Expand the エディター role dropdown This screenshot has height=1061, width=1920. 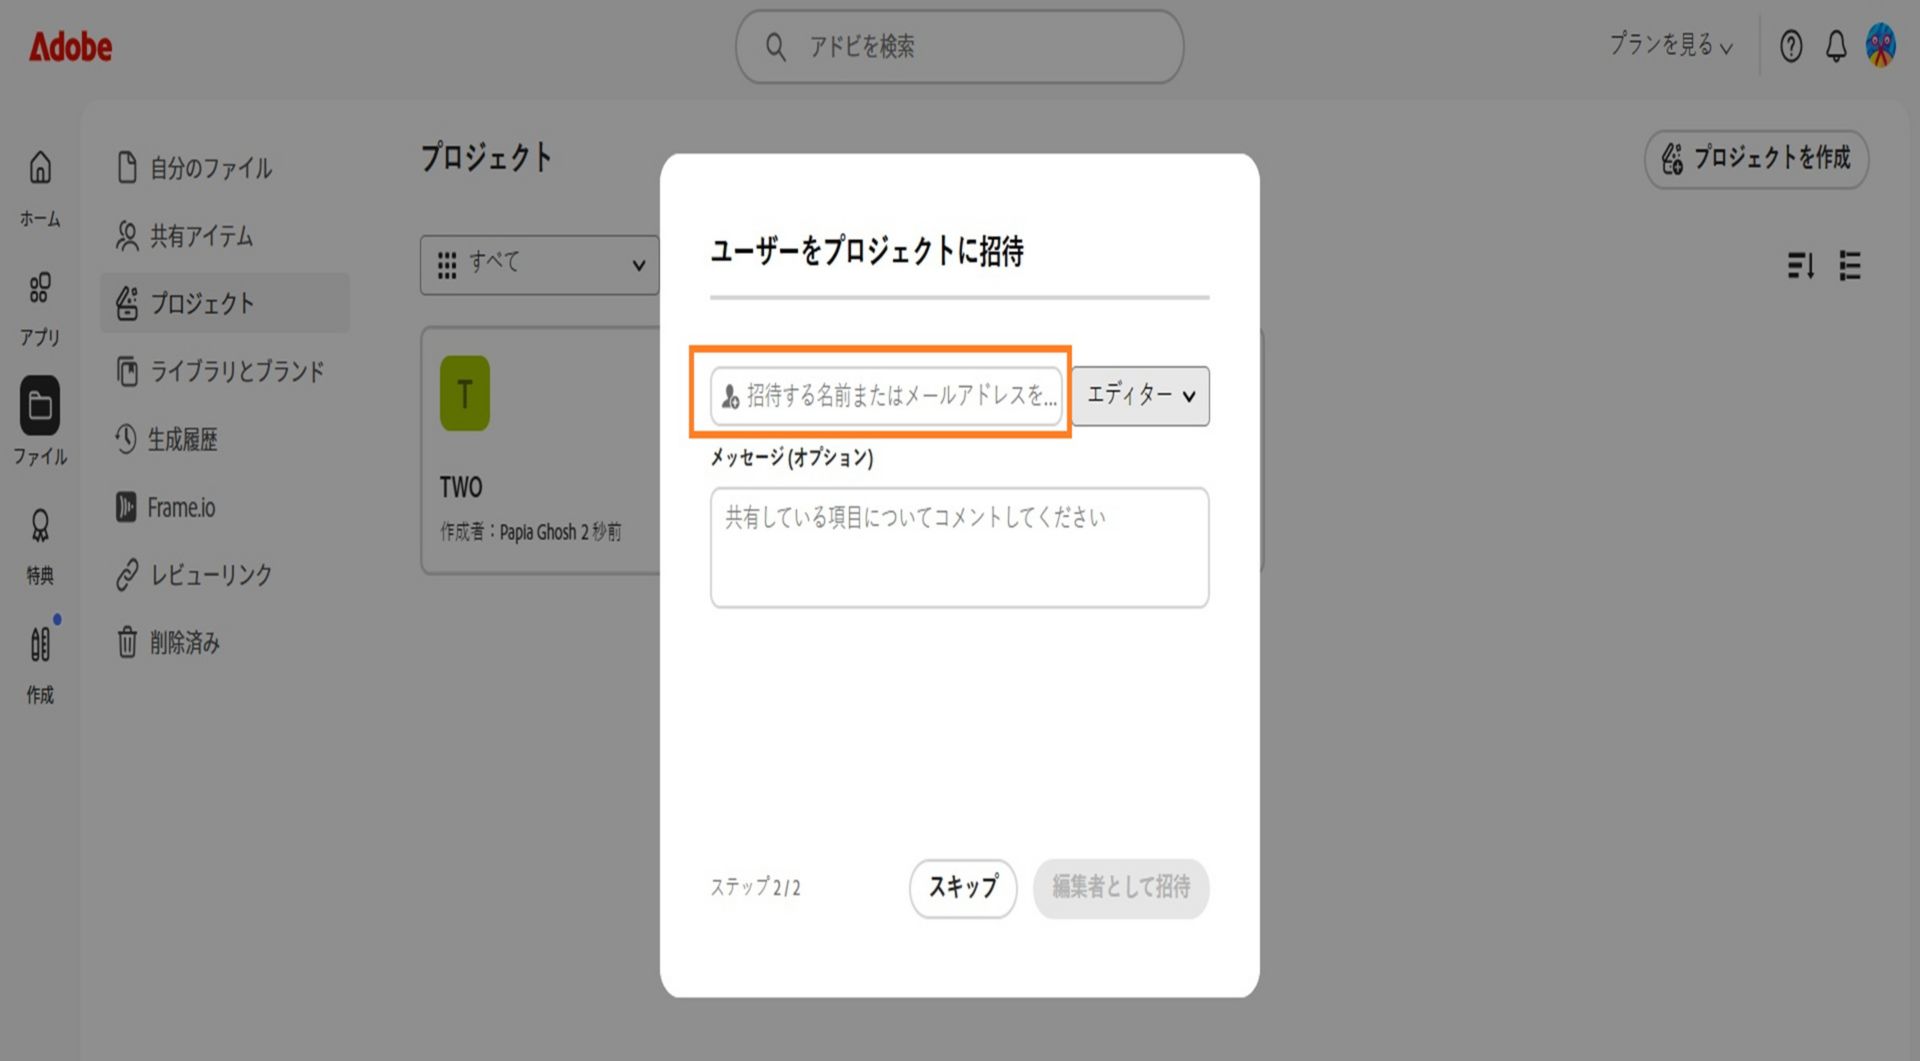click(1141, 396)
